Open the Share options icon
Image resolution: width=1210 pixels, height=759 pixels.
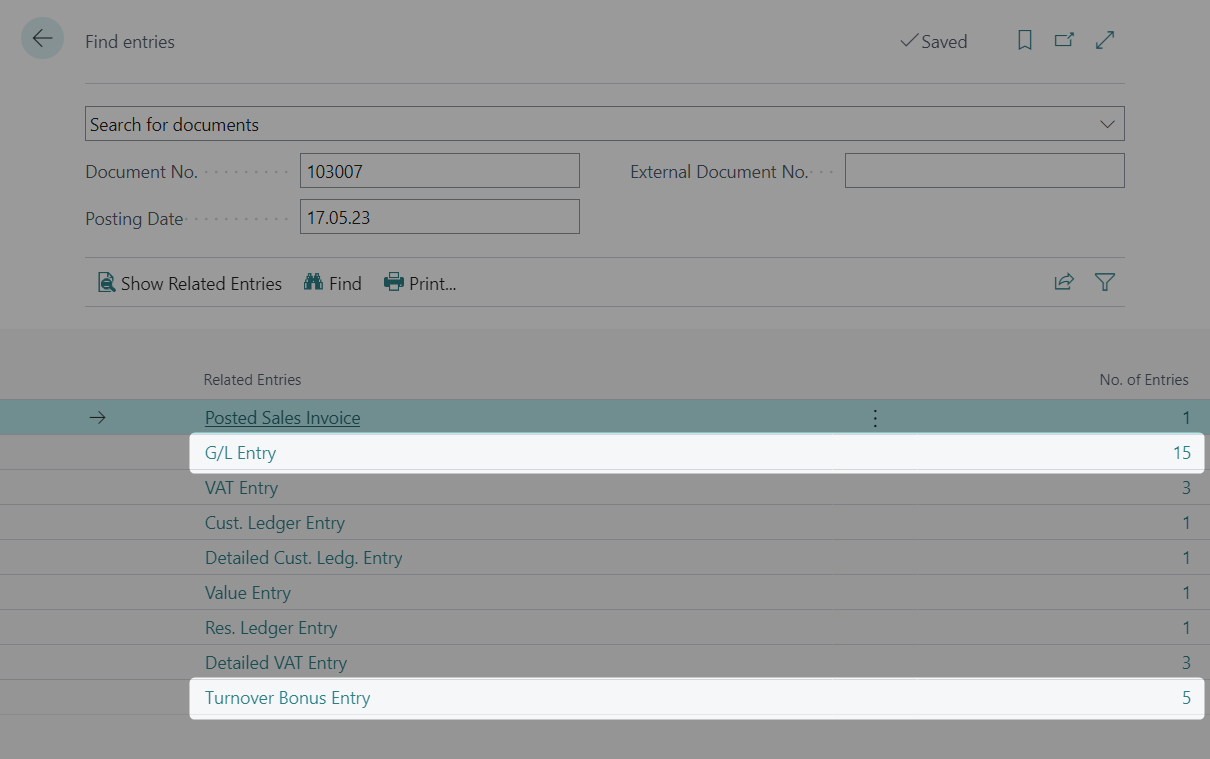[1063, 282]
